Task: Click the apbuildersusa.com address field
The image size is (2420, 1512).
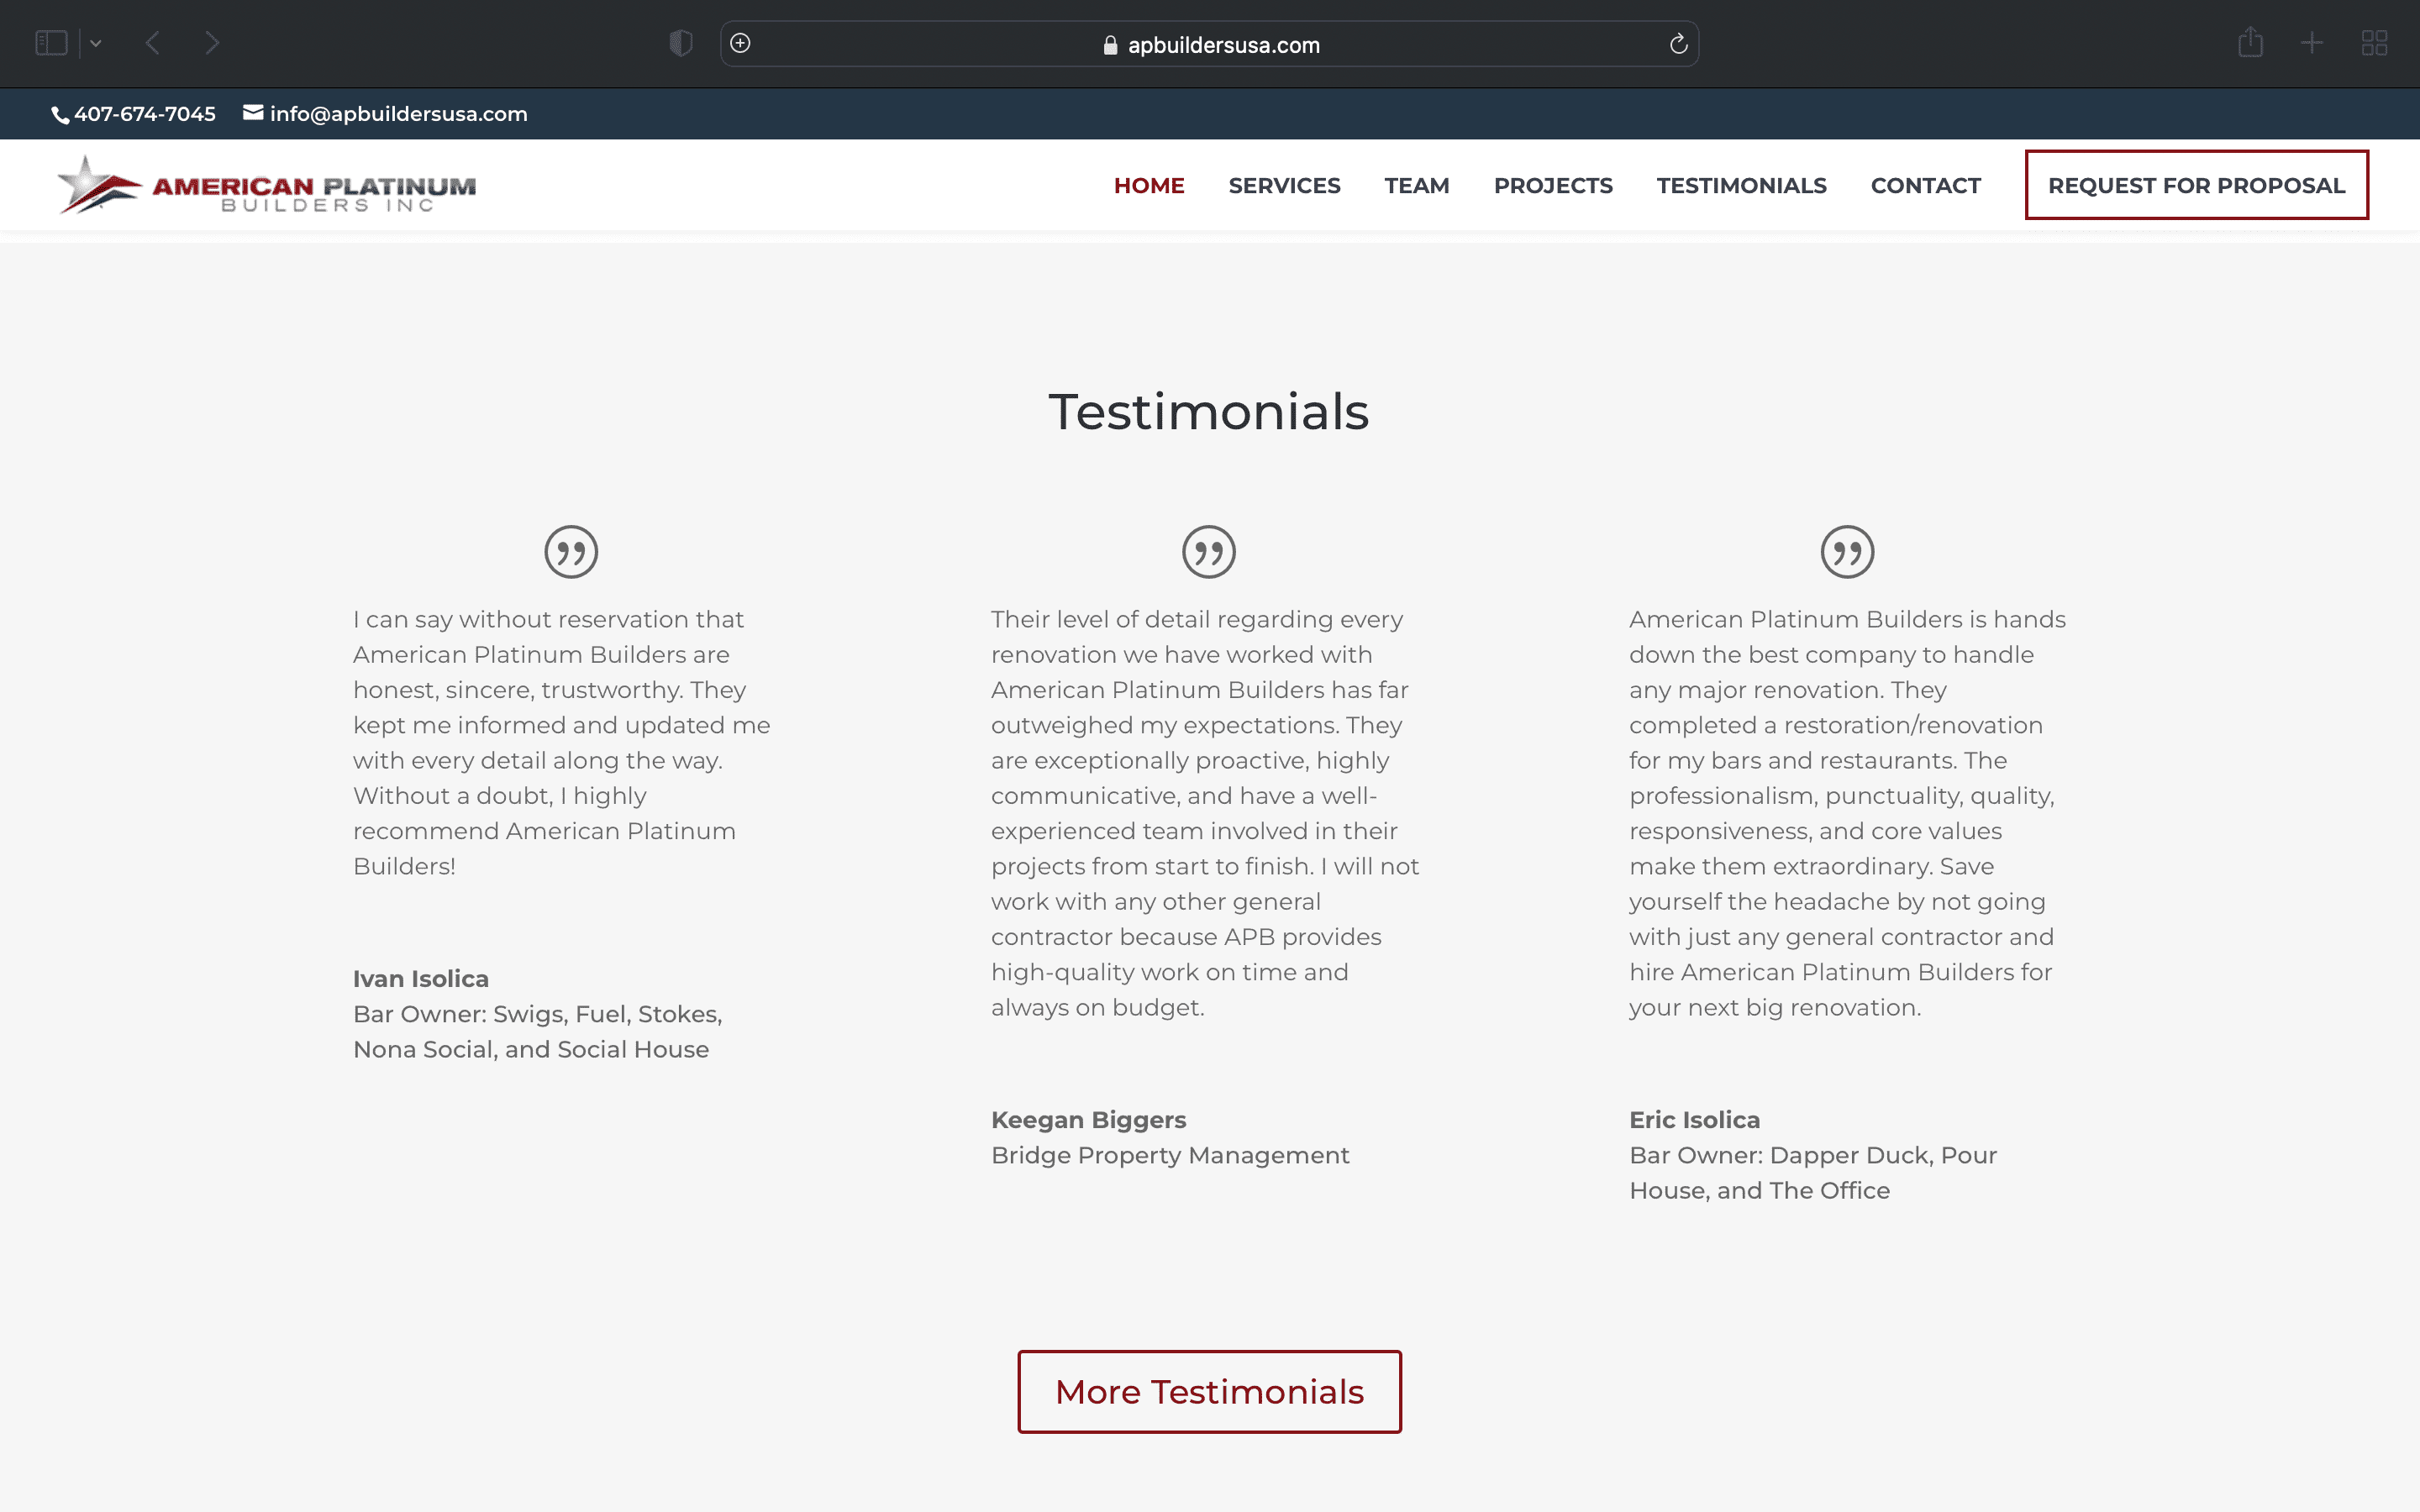Action: tap(1209, 44)
